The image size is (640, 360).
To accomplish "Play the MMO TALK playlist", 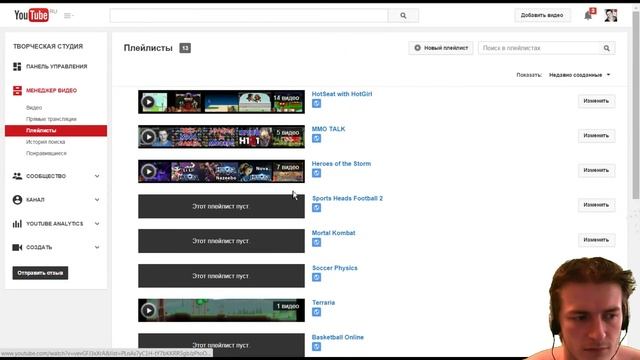I will click(149, 137).
